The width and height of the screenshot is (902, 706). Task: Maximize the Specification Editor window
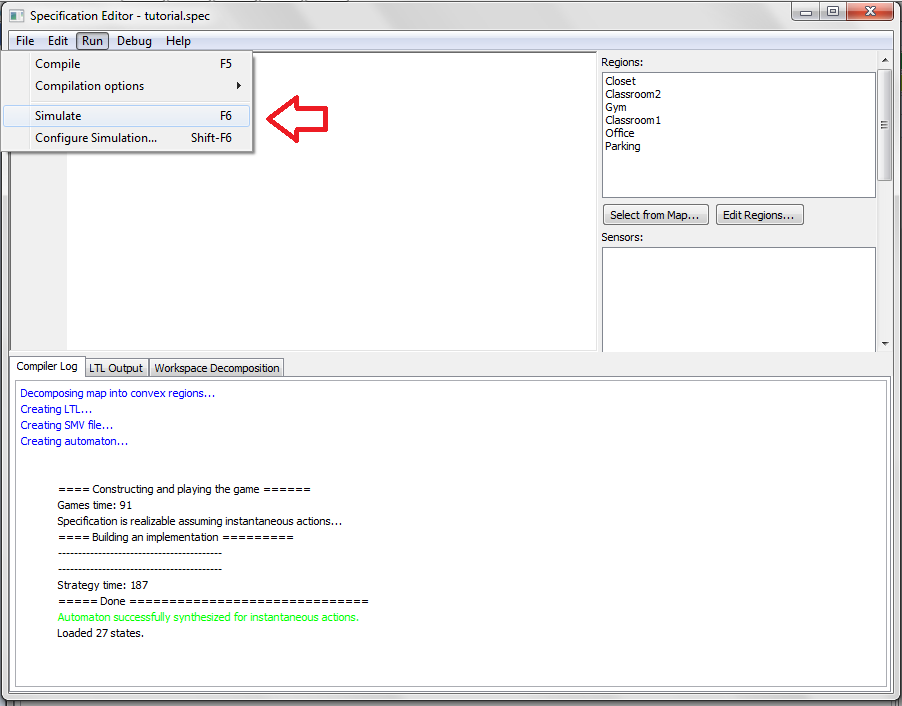click(x=832, y=12)
